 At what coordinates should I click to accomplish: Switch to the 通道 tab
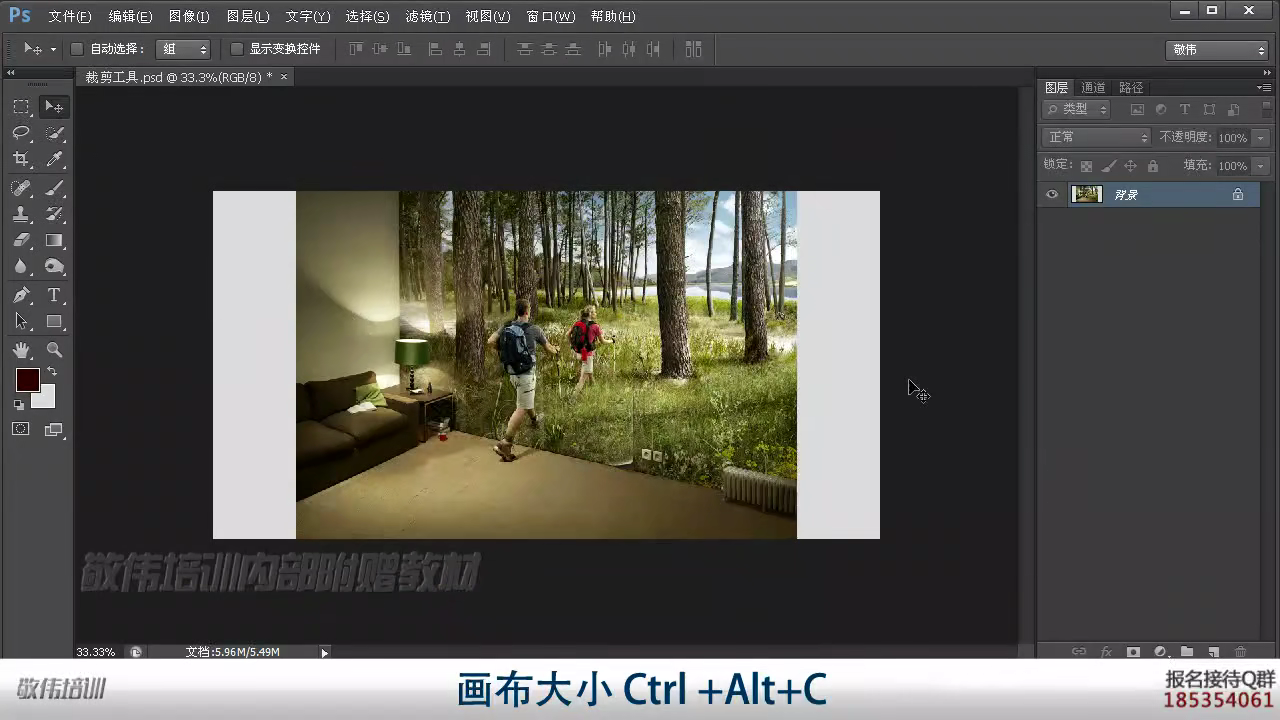(x=1093, y=88)
